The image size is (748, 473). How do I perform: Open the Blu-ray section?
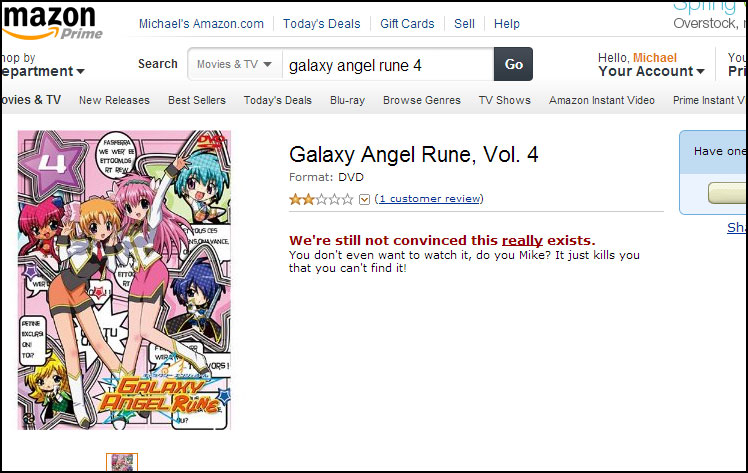(x=347, y=100)
